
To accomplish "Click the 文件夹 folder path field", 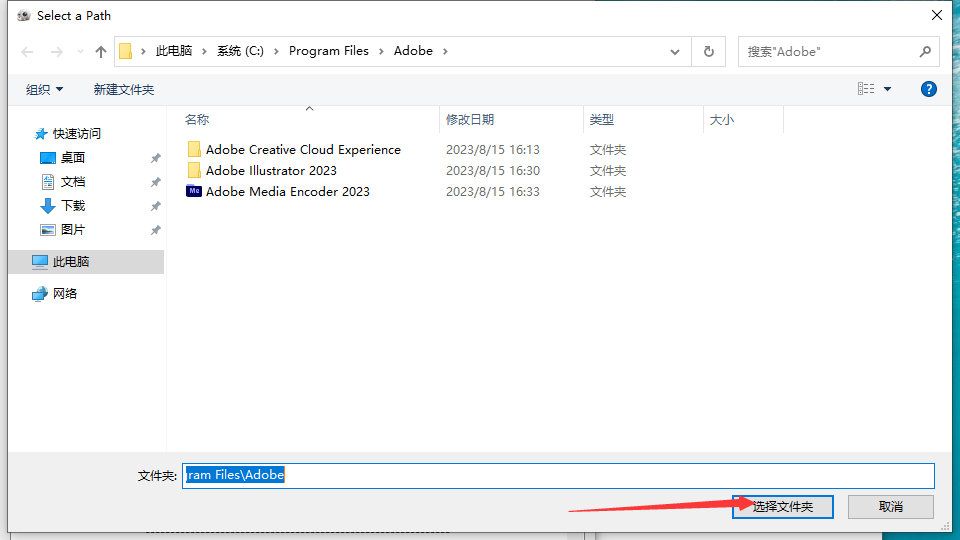I will tap(558, 476).
